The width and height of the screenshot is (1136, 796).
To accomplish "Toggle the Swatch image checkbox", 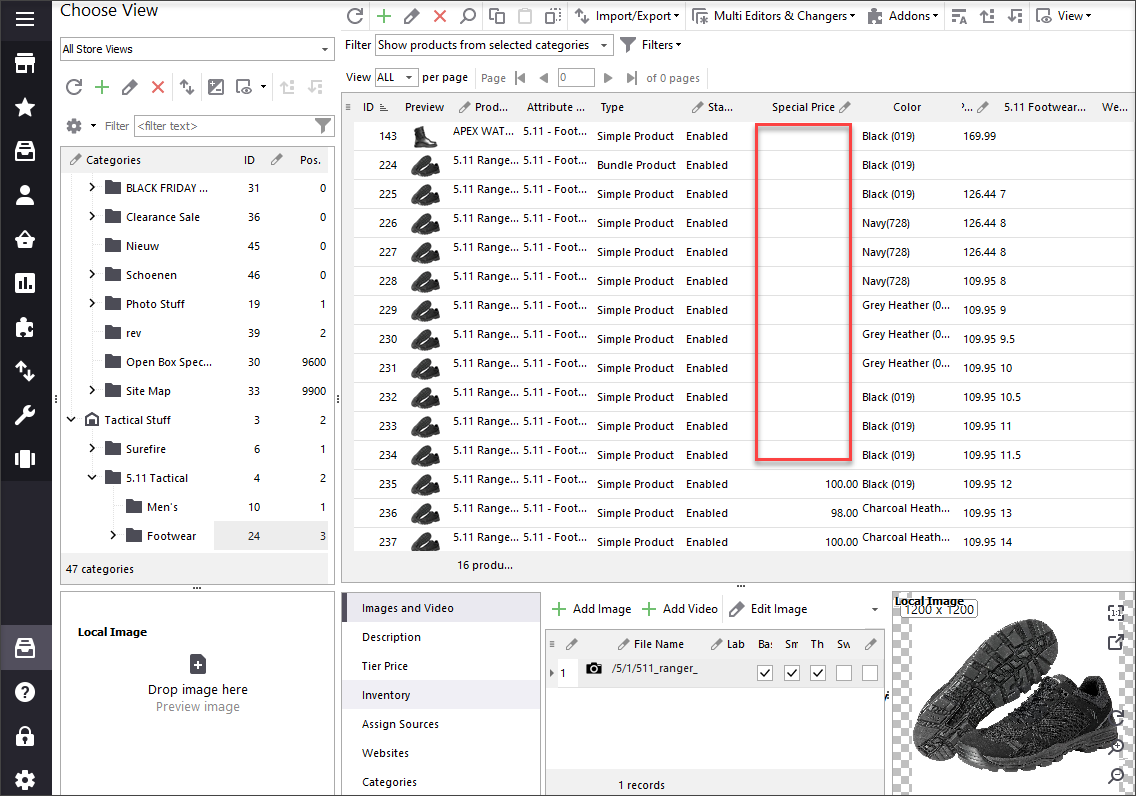I will (x=844, y=673).
